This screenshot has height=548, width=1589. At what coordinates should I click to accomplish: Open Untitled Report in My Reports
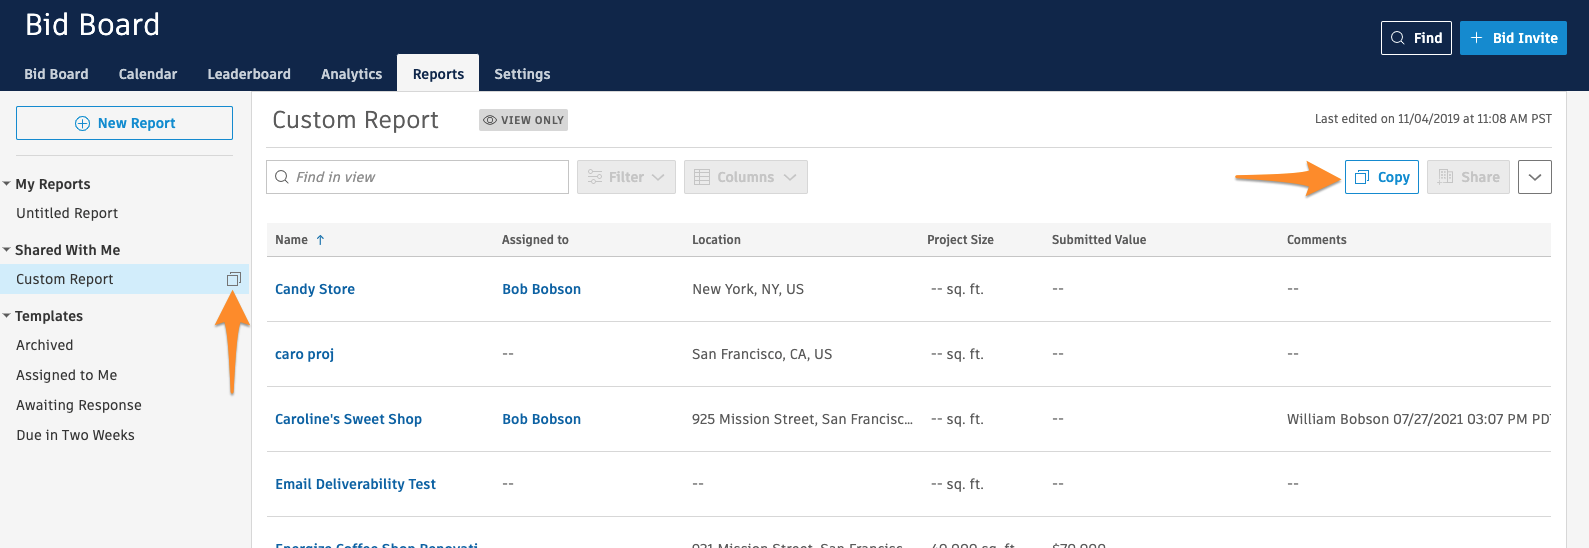point(67,213)
